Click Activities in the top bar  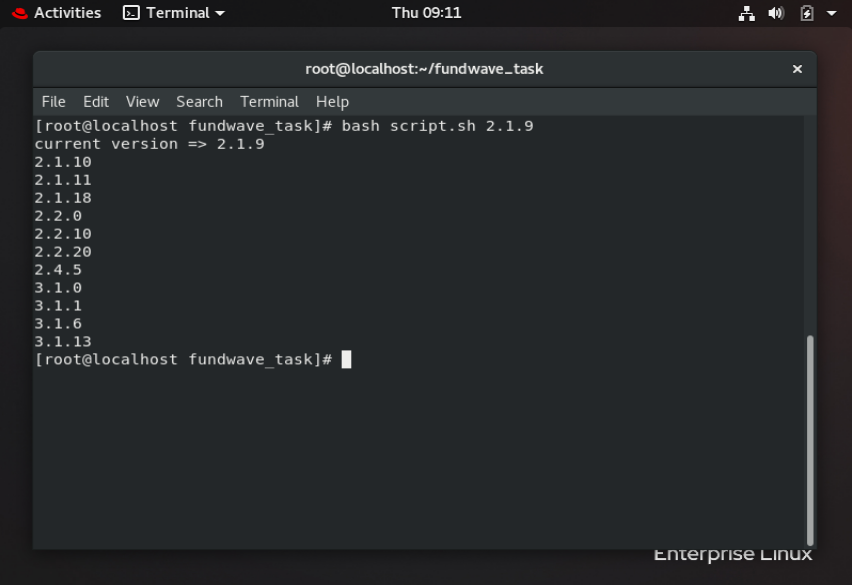[66, 13]
